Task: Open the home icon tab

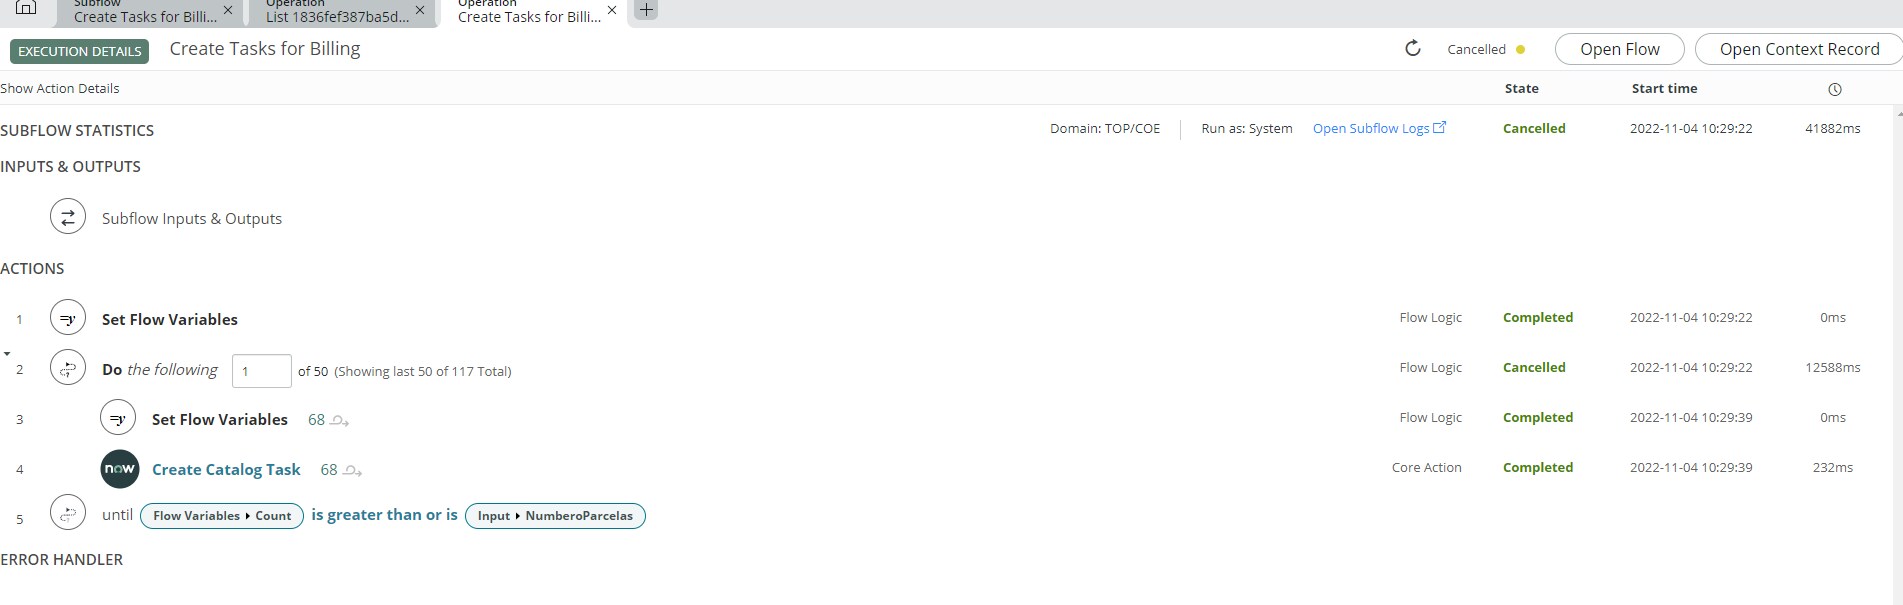Action: click(x=26, y=8)
